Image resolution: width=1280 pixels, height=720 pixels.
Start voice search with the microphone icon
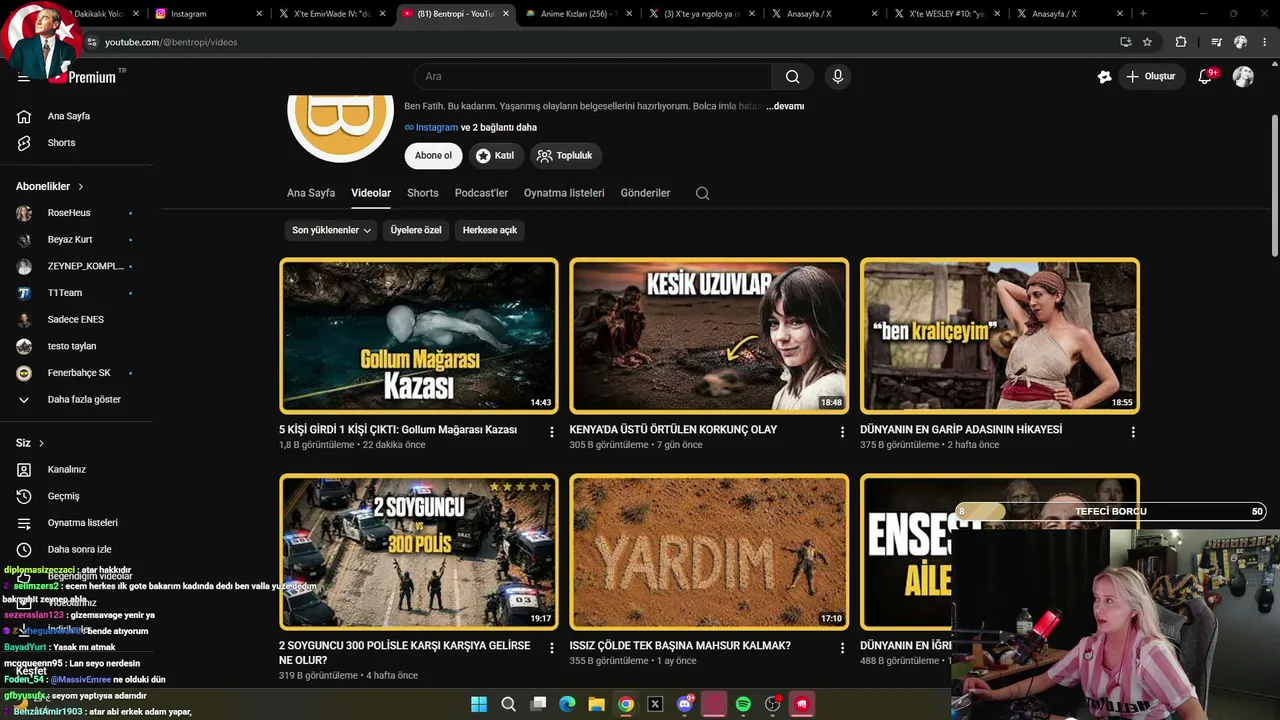pos(838,77)
